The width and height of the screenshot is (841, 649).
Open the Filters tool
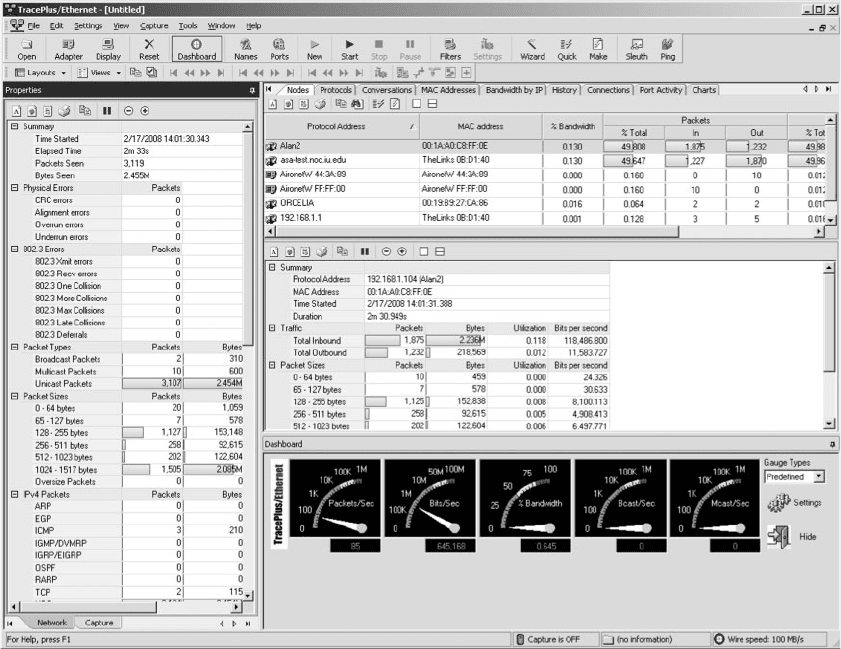(x=450, y=49)
